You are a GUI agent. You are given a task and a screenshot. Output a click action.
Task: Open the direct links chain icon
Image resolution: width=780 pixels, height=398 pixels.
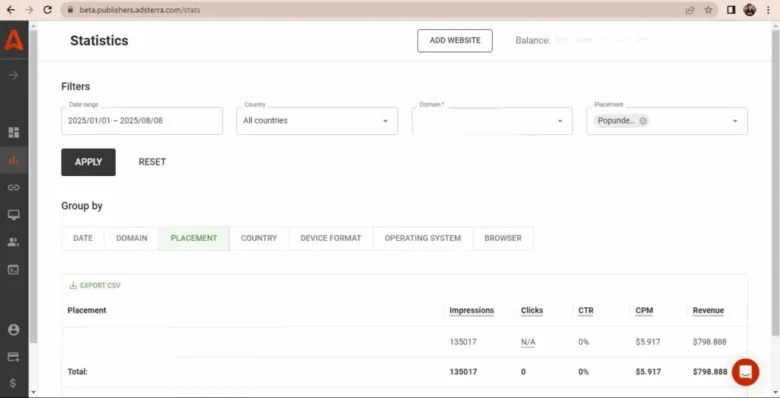coord(14,188)
